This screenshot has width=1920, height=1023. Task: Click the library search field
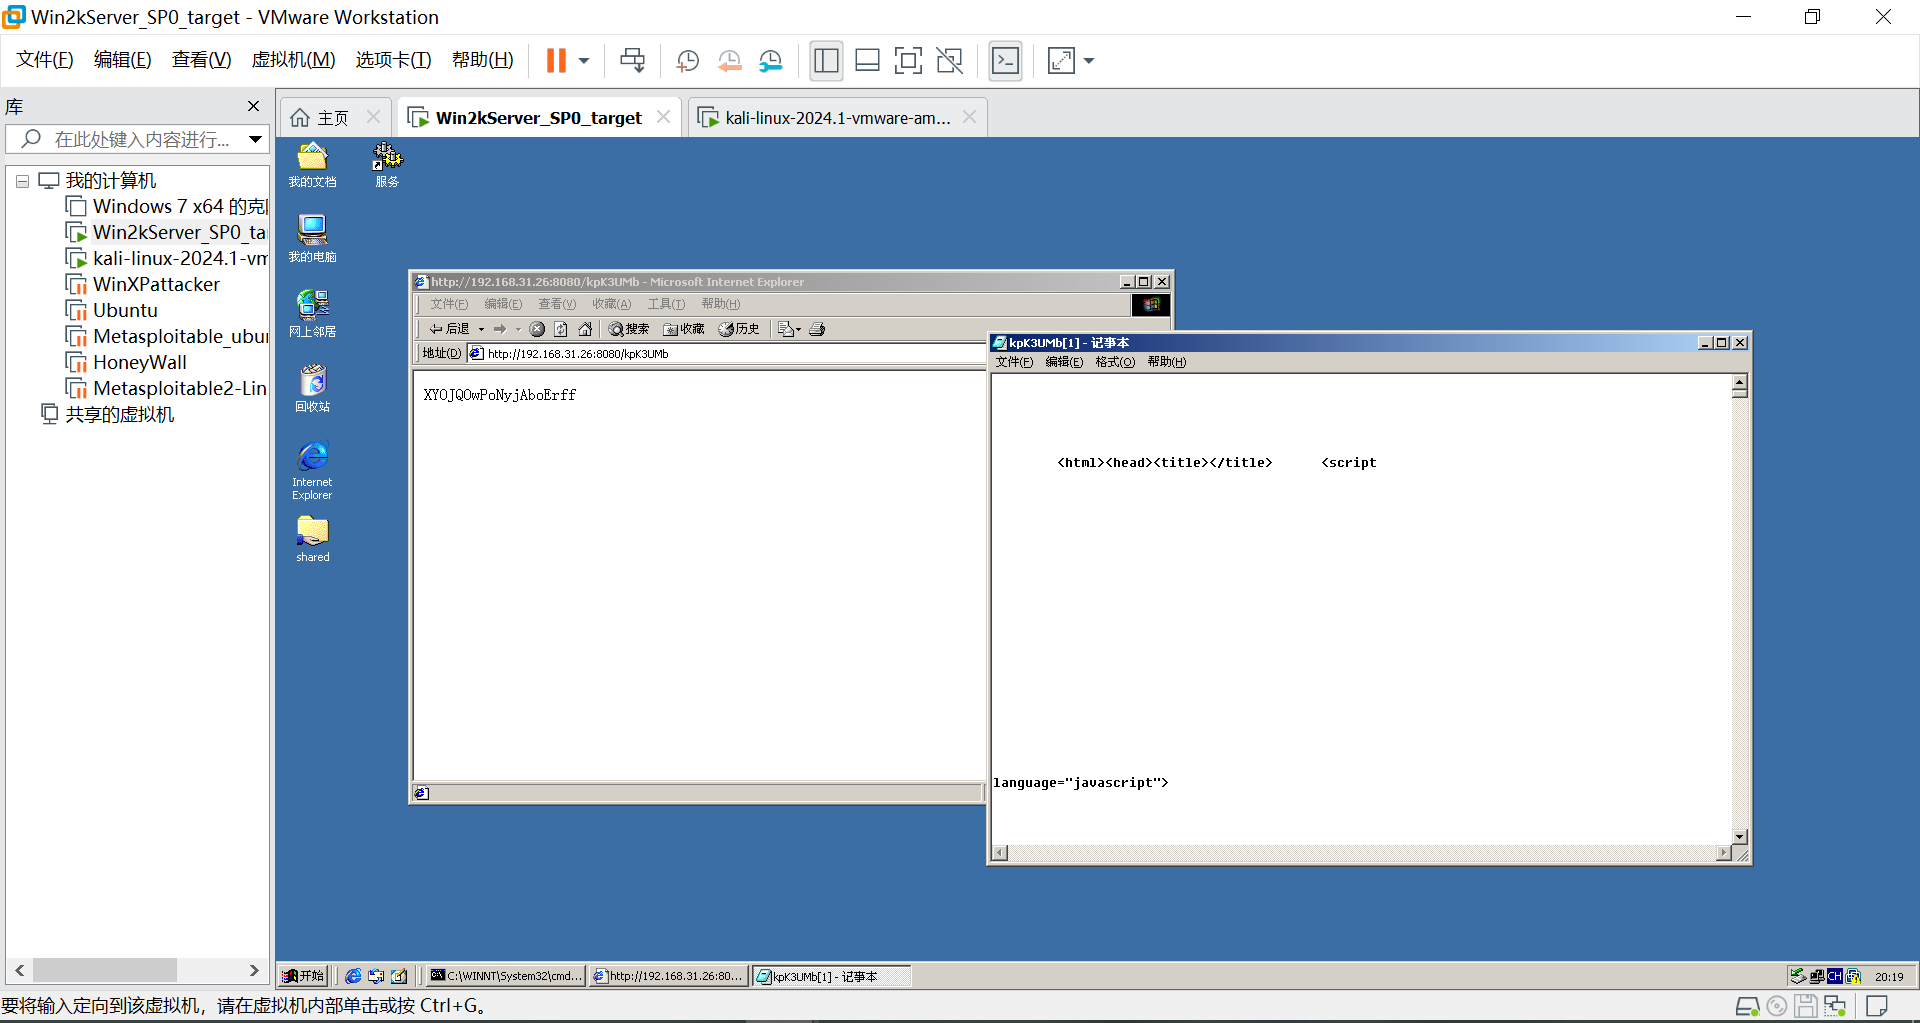(x=135, y=140)
